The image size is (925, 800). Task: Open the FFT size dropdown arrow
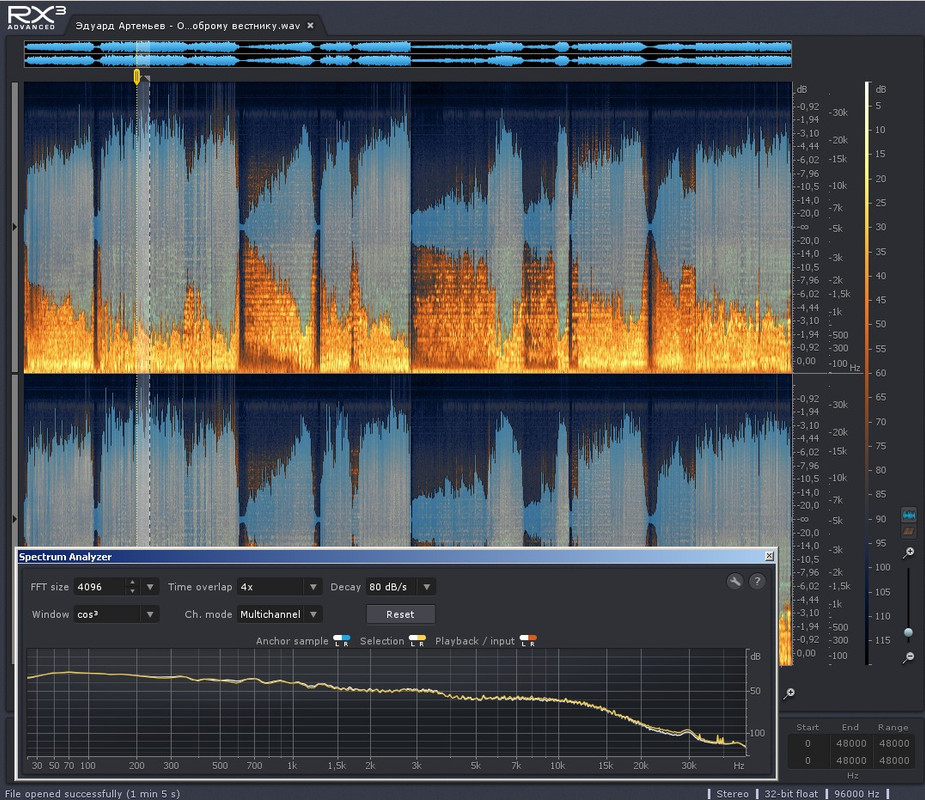point(150,587)
